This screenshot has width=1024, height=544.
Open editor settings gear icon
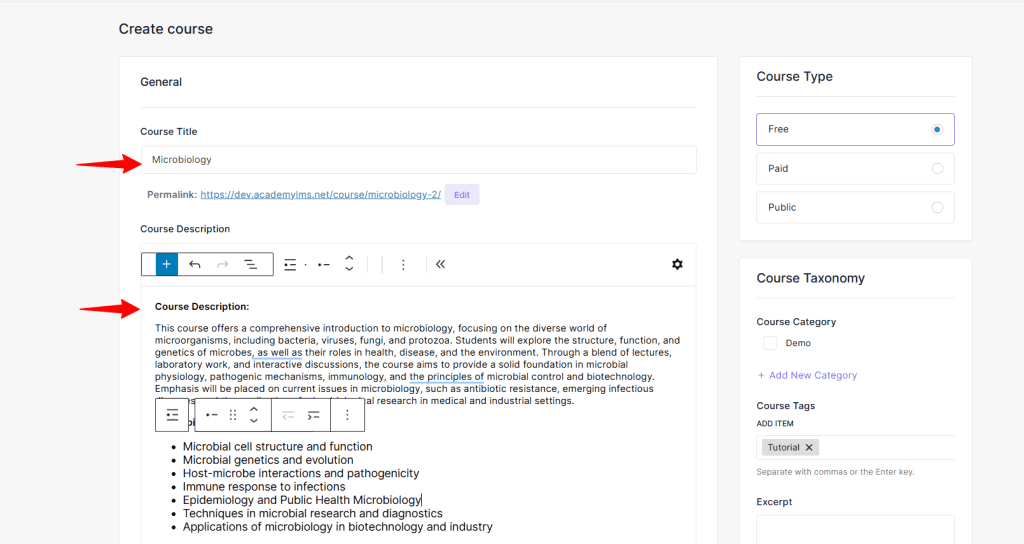tap(677, 264)
